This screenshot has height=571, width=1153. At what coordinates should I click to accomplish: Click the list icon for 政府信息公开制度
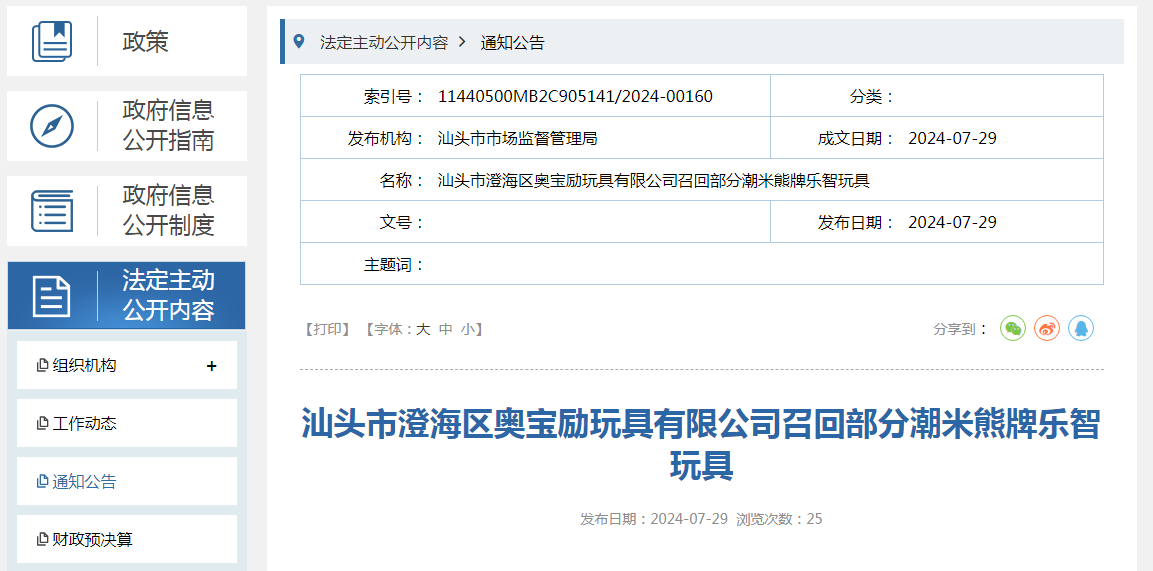pos(52,211)
